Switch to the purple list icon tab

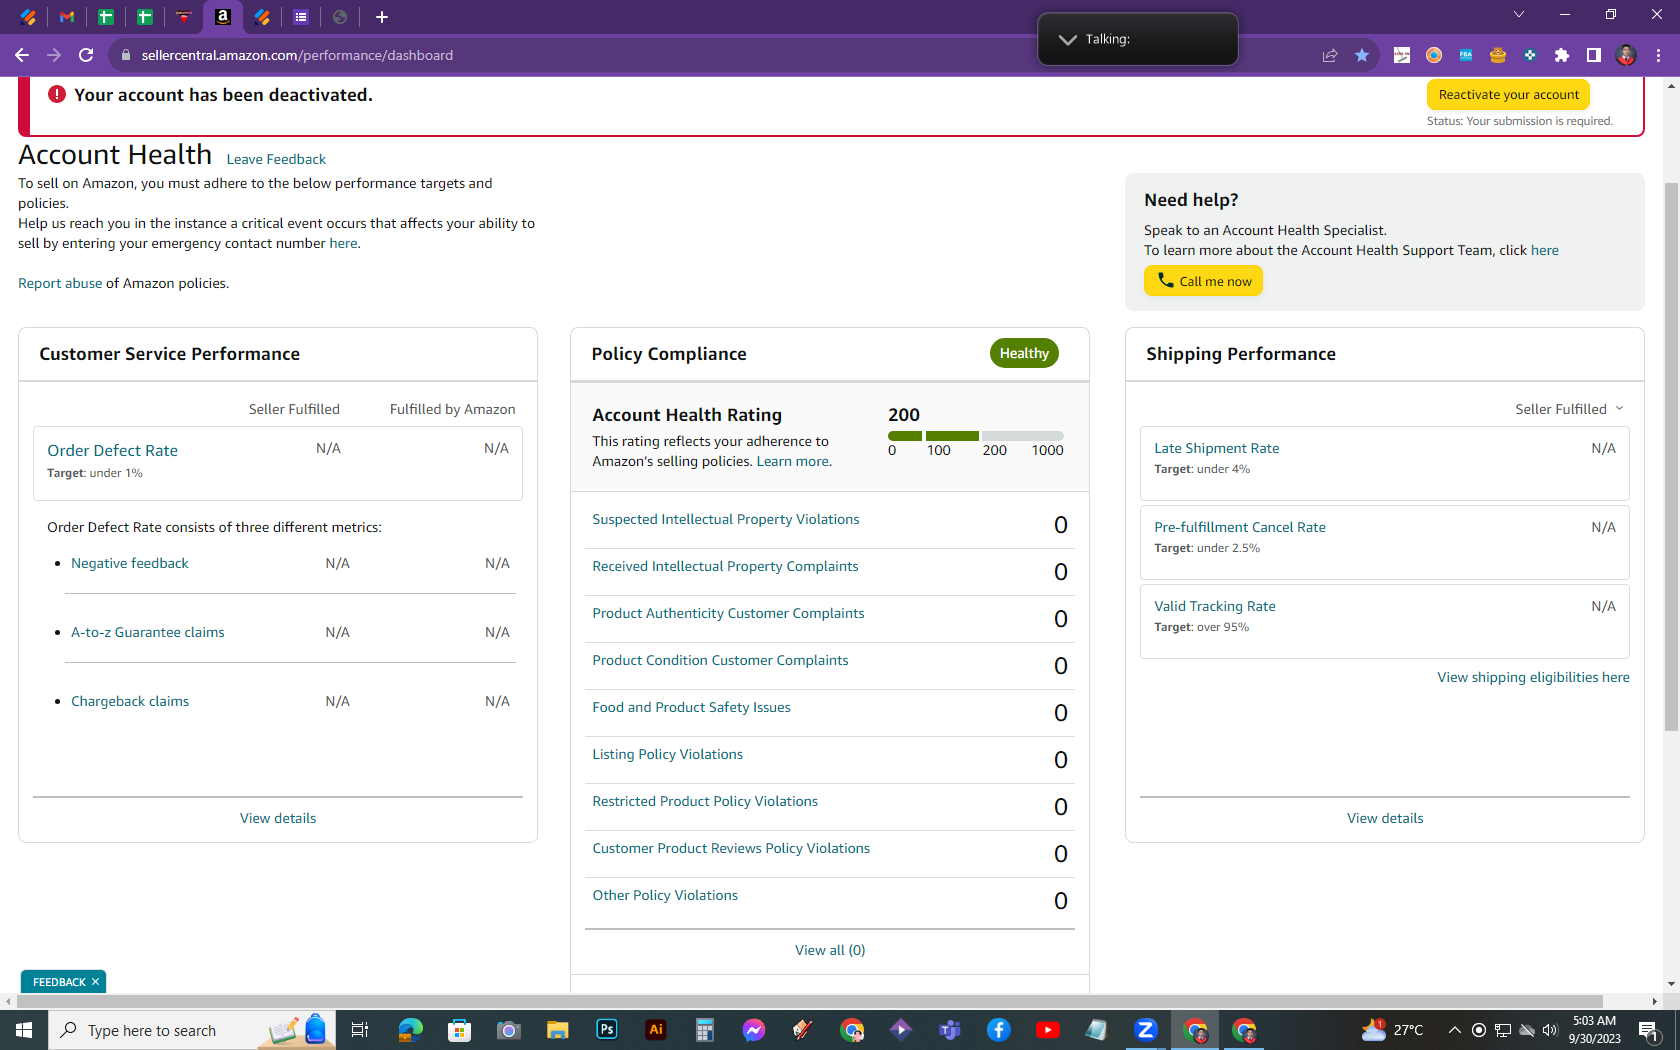click(301, 17)
